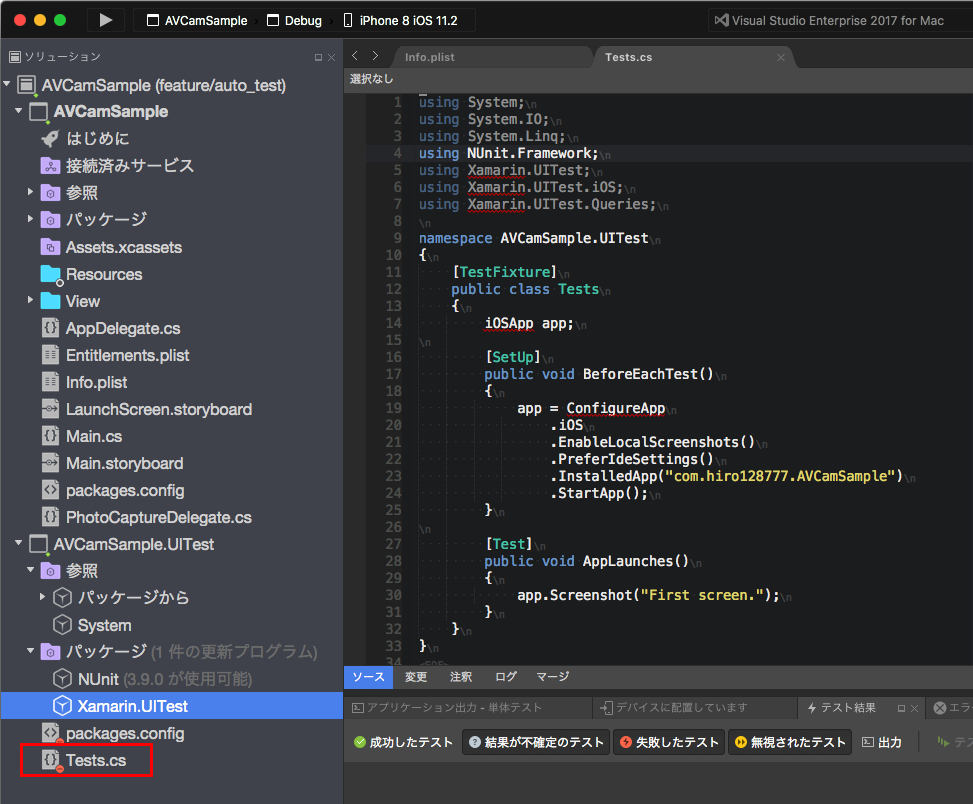Viewport: 973px width, 804px height.
Task: Switch to the ソース view tab
Action: pyautogui.click(x=368, y=677)
